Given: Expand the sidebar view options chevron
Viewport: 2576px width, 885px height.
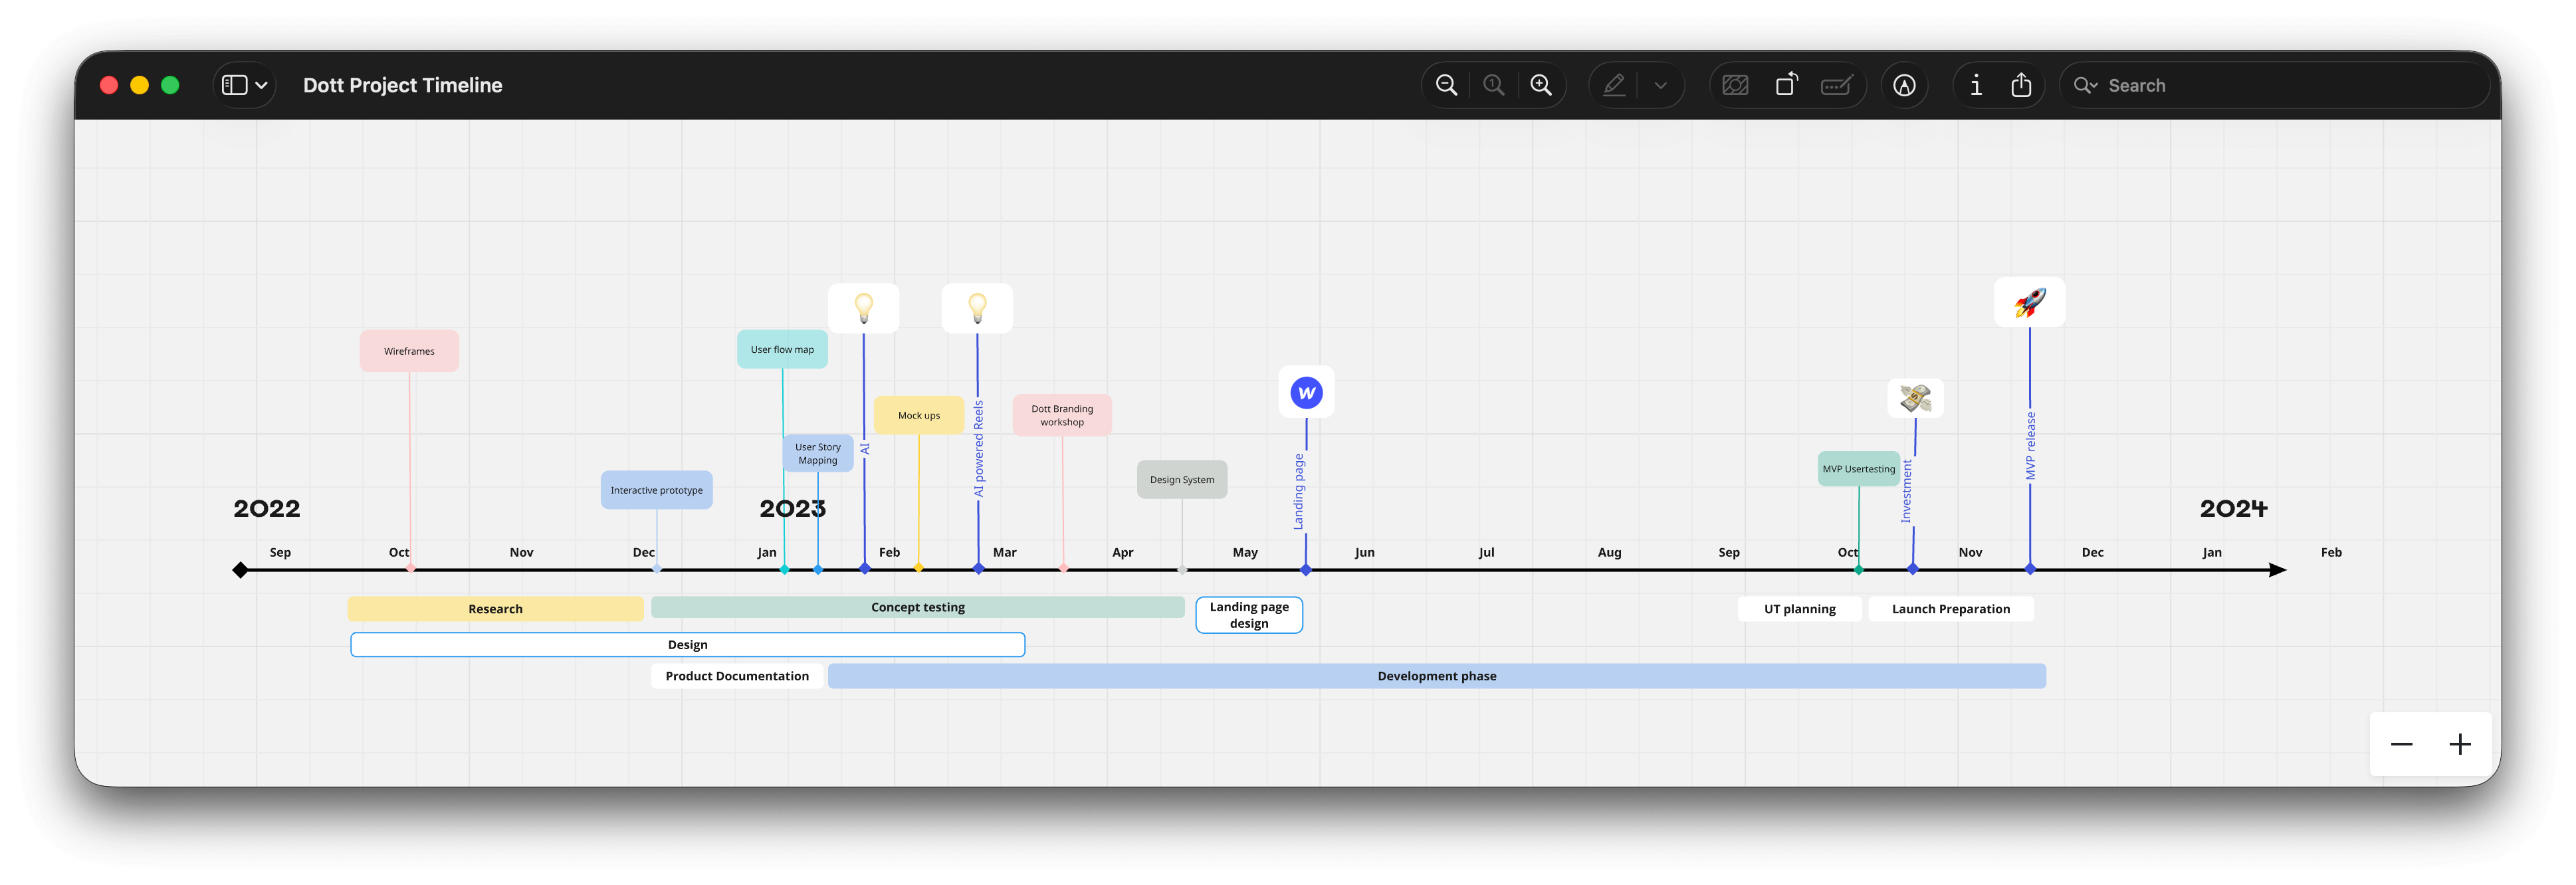Looking at the screenshot, I should [262, 85].
